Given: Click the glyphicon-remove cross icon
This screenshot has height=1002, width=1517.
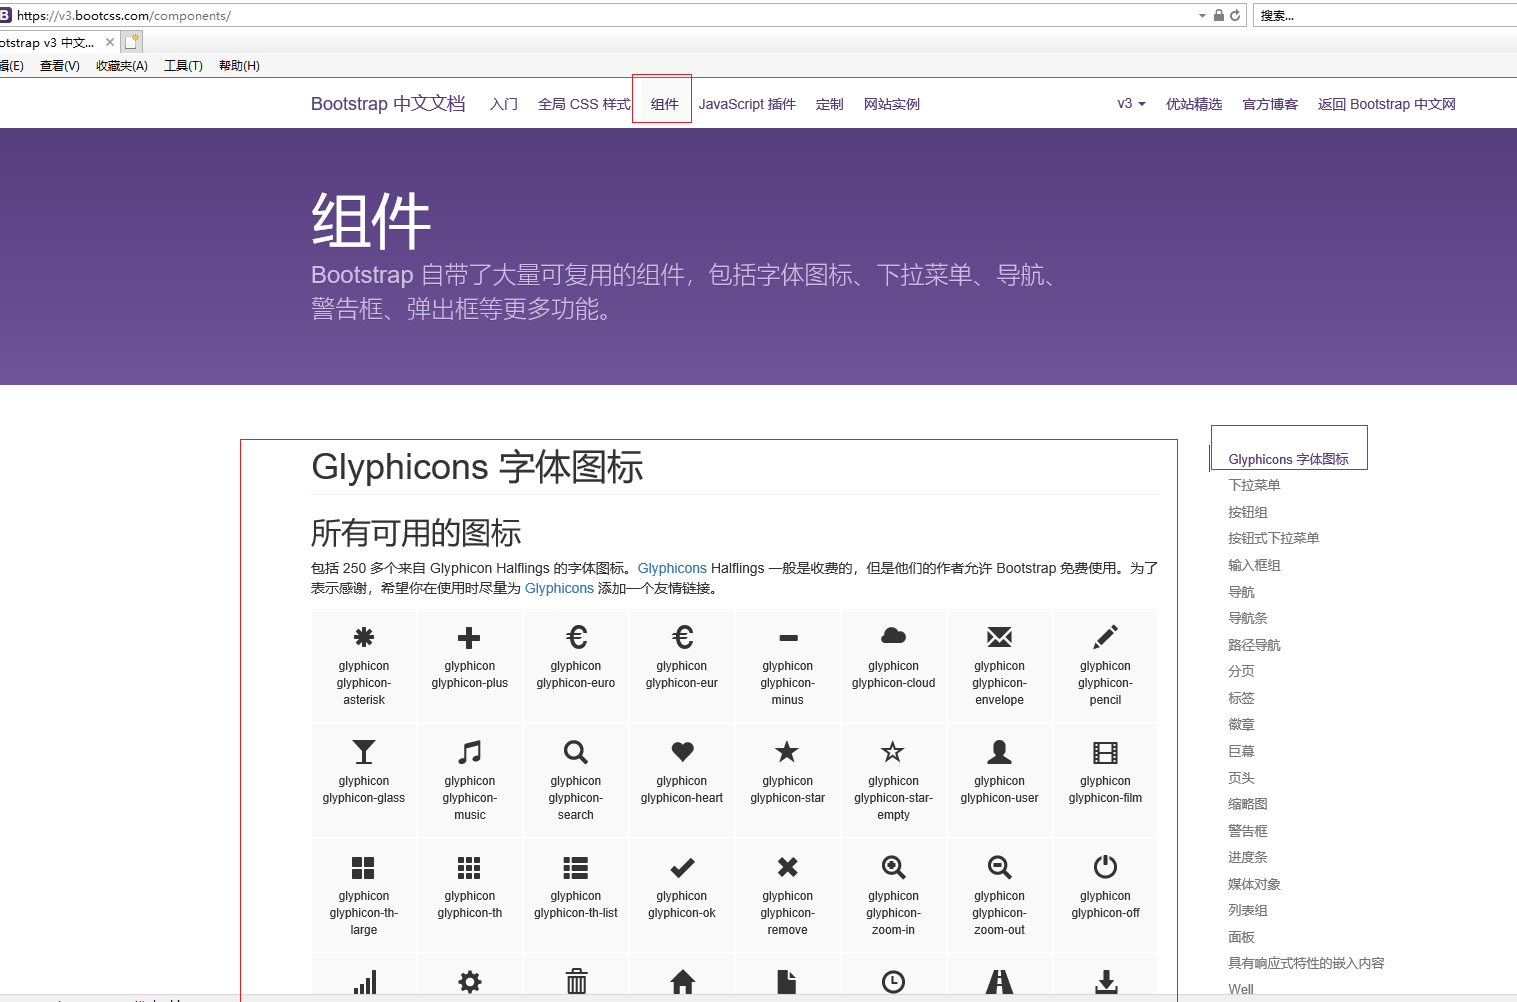Looking at the screenshot, I should pos(788,867).
